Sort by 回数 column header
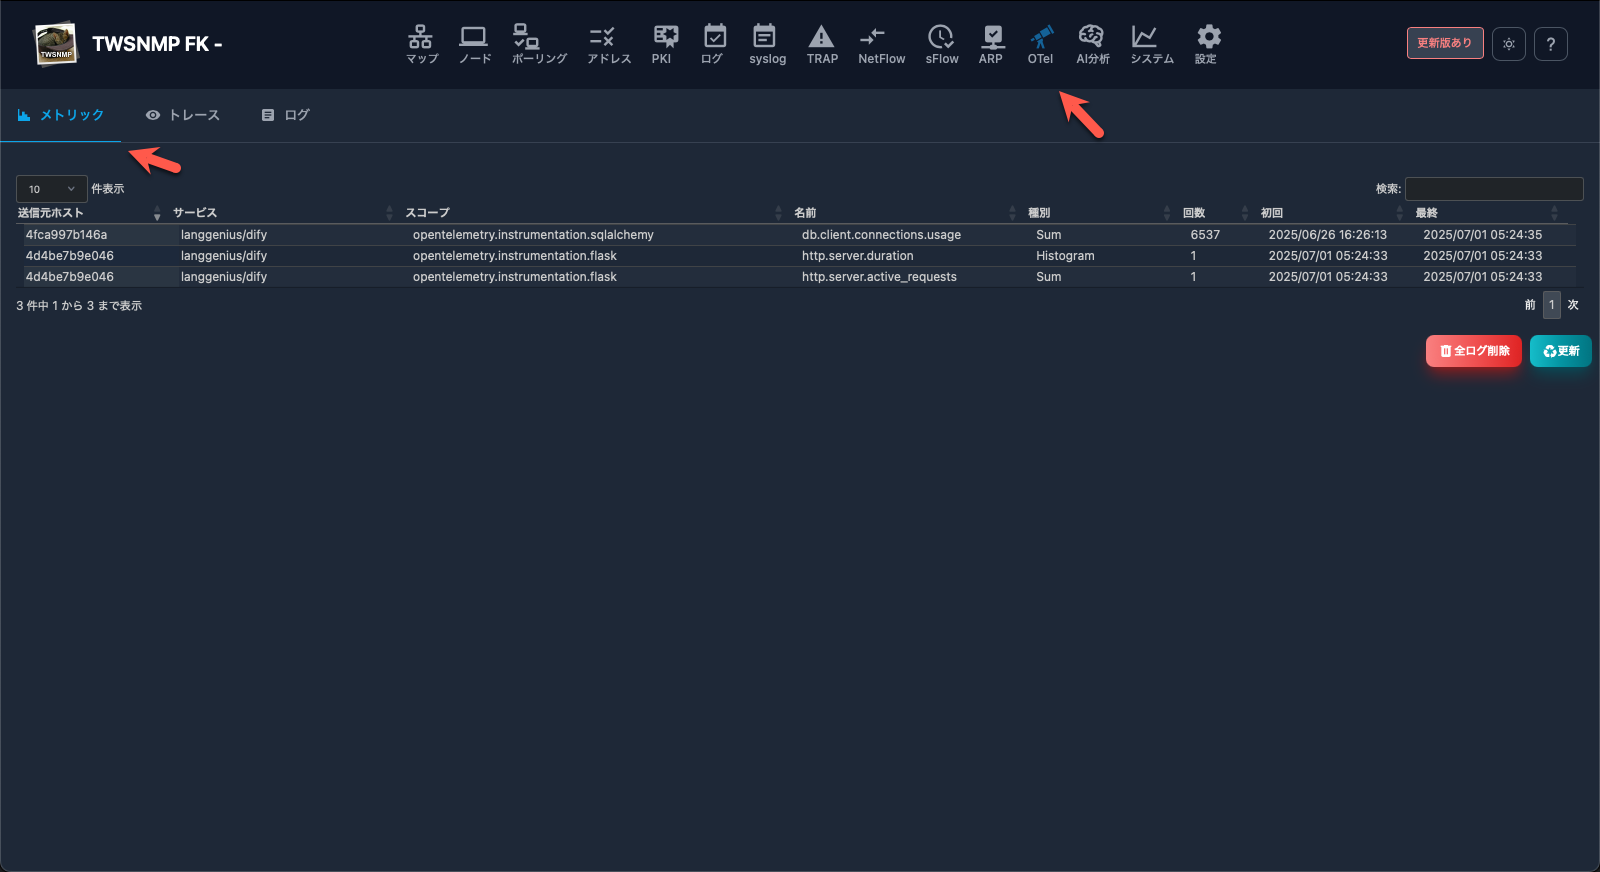Image resolution: width=1600 pixels, height=872 pixels. [1216, 213]
